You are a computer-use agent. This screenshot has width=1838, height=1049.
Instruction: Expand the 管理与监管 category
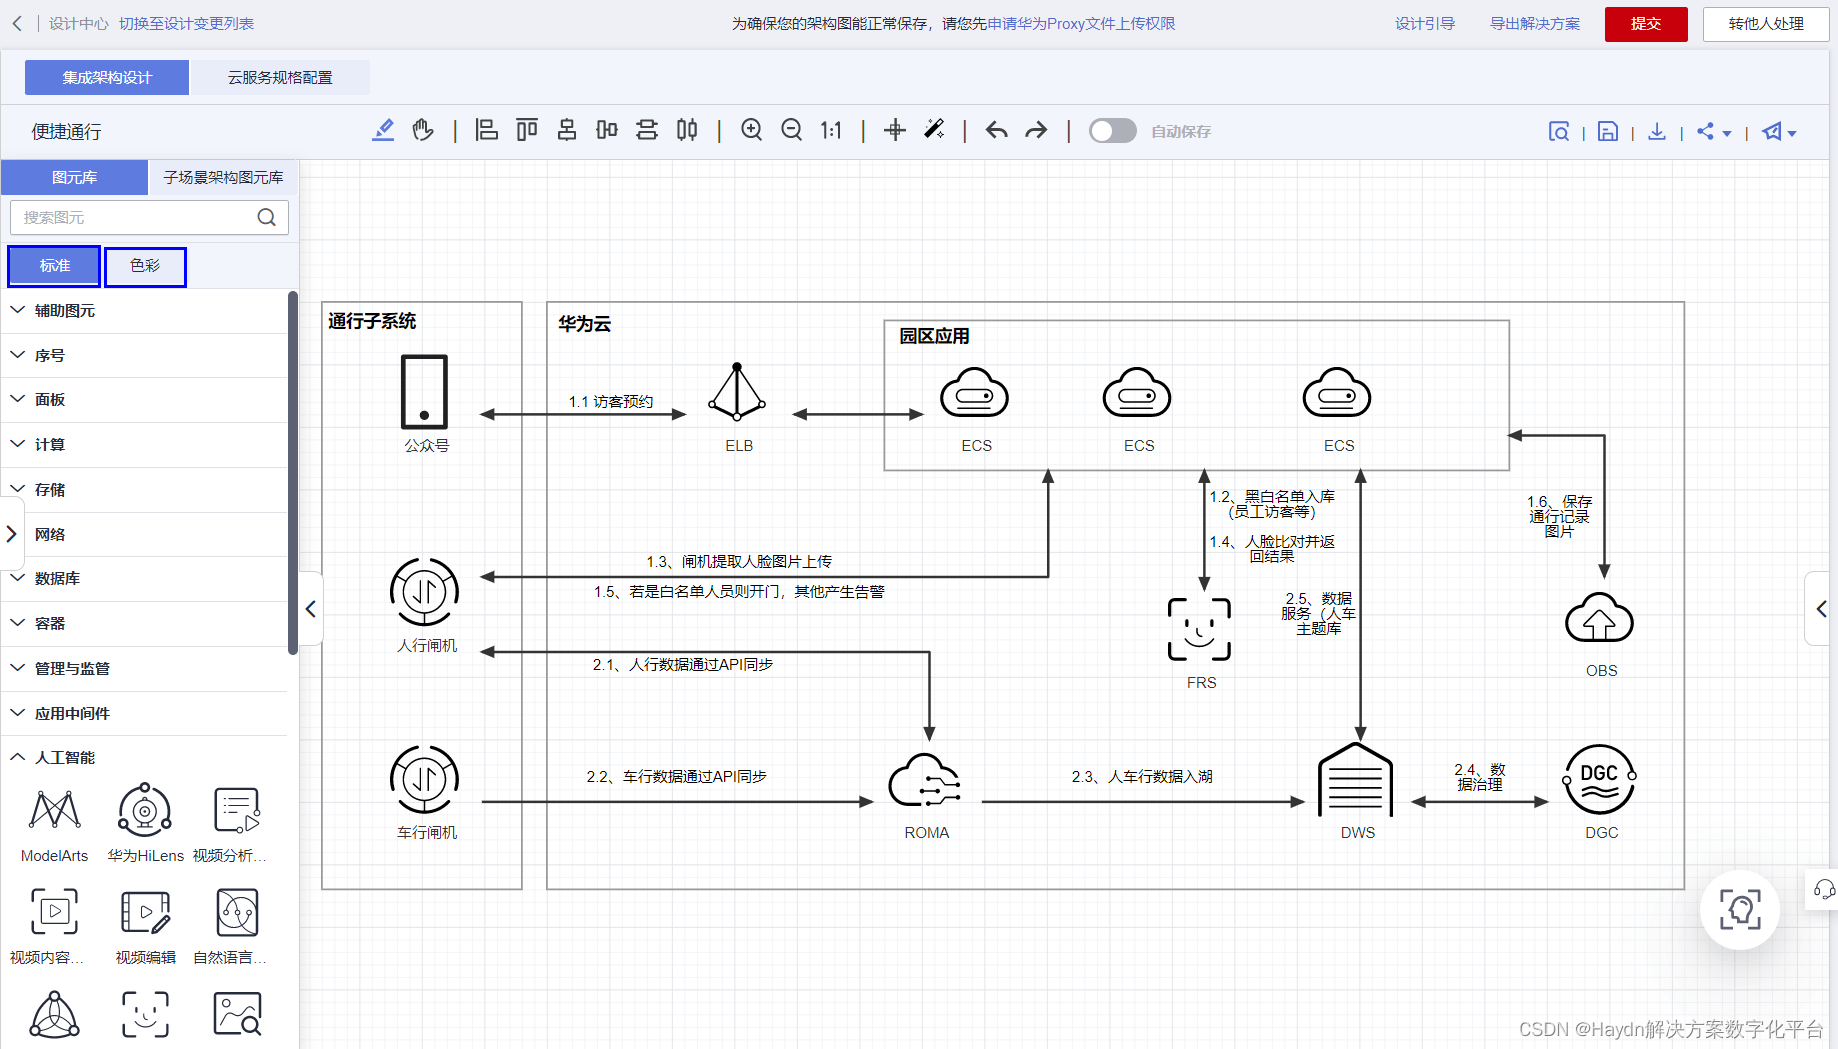[x=145, y=668]
